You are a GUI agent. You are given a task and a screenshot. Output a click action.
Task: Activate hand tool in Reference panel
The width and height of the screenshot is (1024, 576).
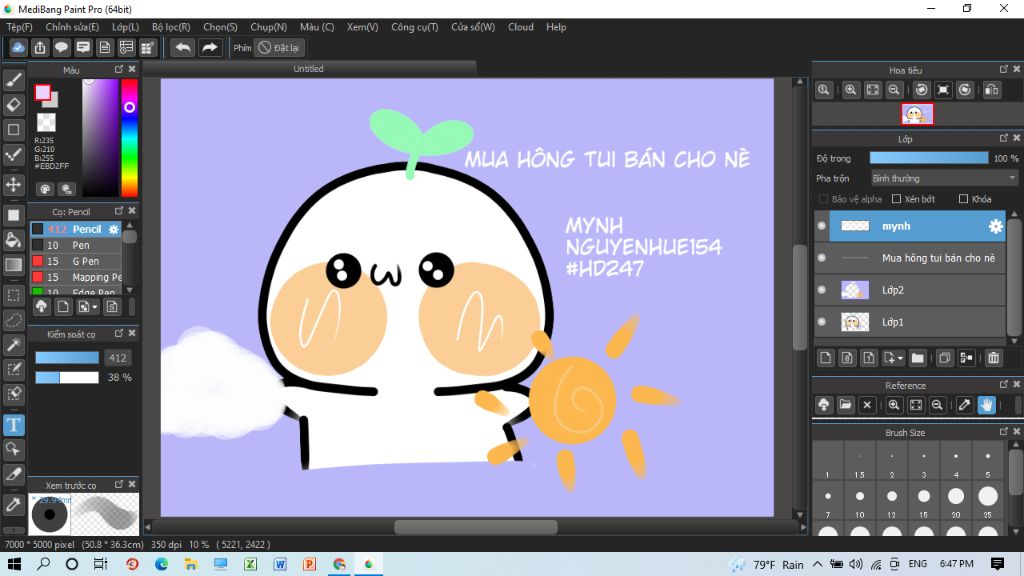pyautogui.click(x=986, y=405)
